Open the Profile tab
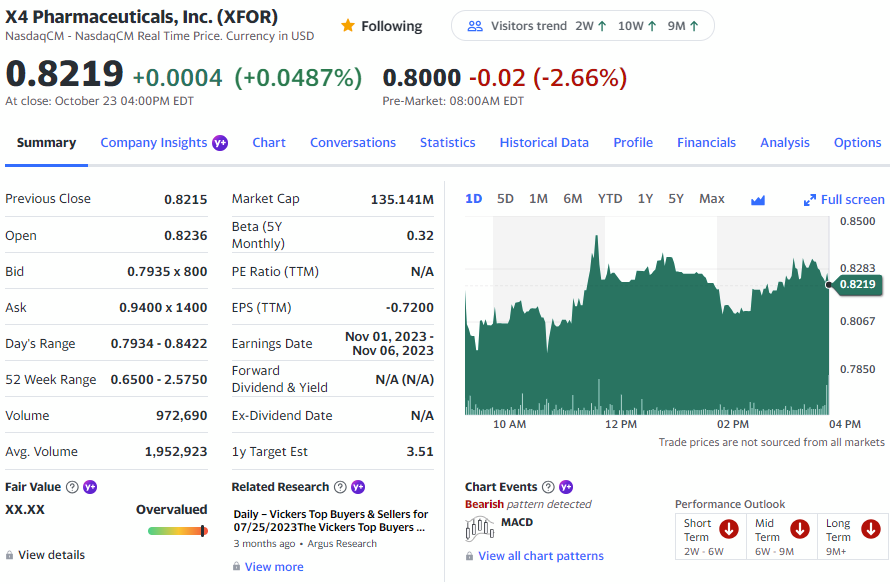This screenshot has height=584, width=890. [633, 143]
